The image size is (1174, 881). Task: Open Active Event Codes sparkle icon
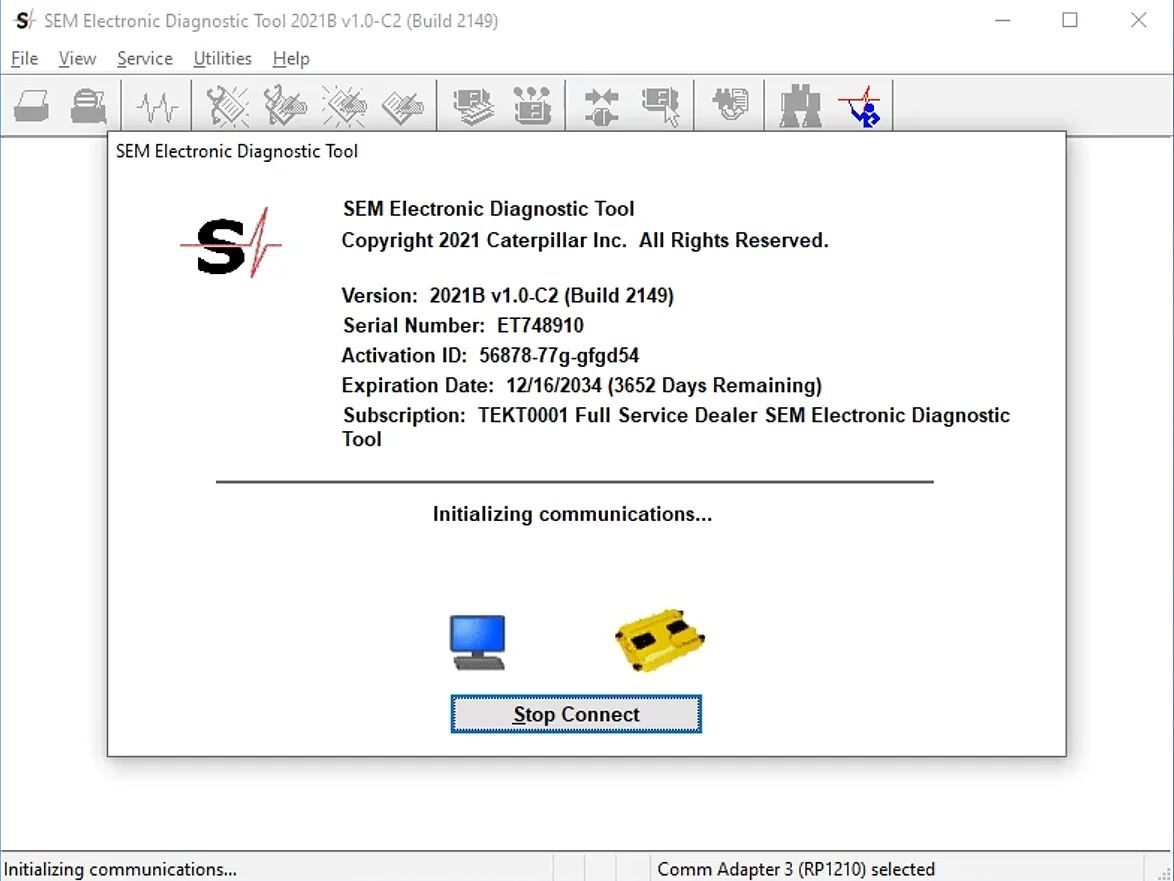click(344, 106)
